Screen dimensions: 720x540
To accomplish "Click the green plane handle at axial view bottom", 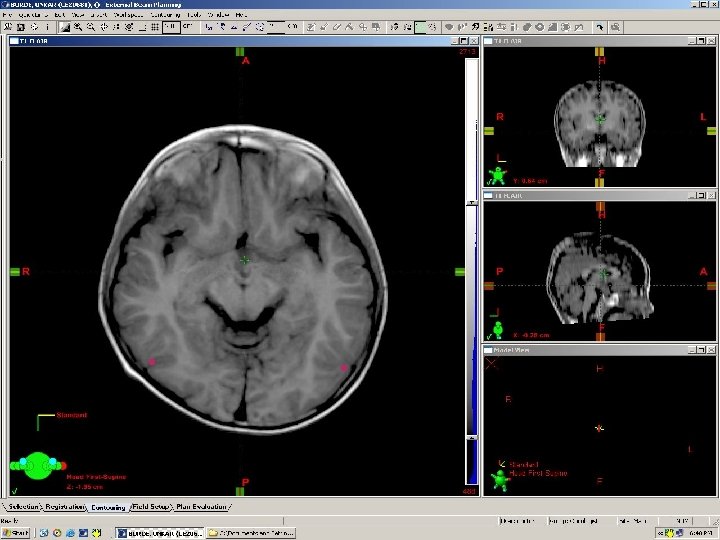I will click(x=240, y=491).
